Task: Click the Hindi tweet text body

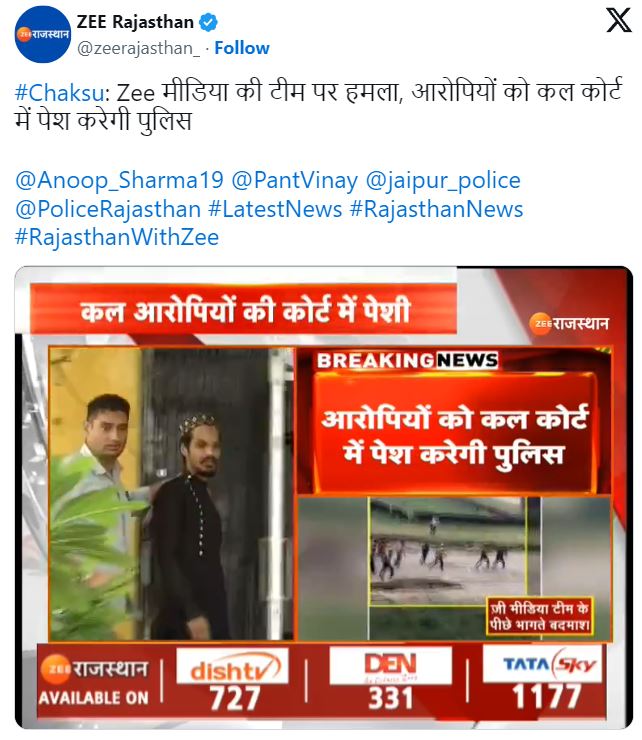Action: point(319,106)
